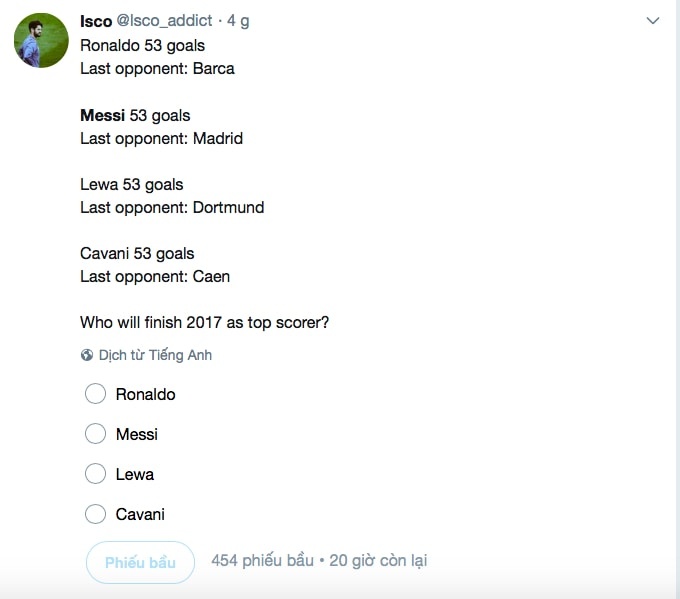Click the Last opponent: Dortmund line
The image size is (680, 599).
[172, 207]
